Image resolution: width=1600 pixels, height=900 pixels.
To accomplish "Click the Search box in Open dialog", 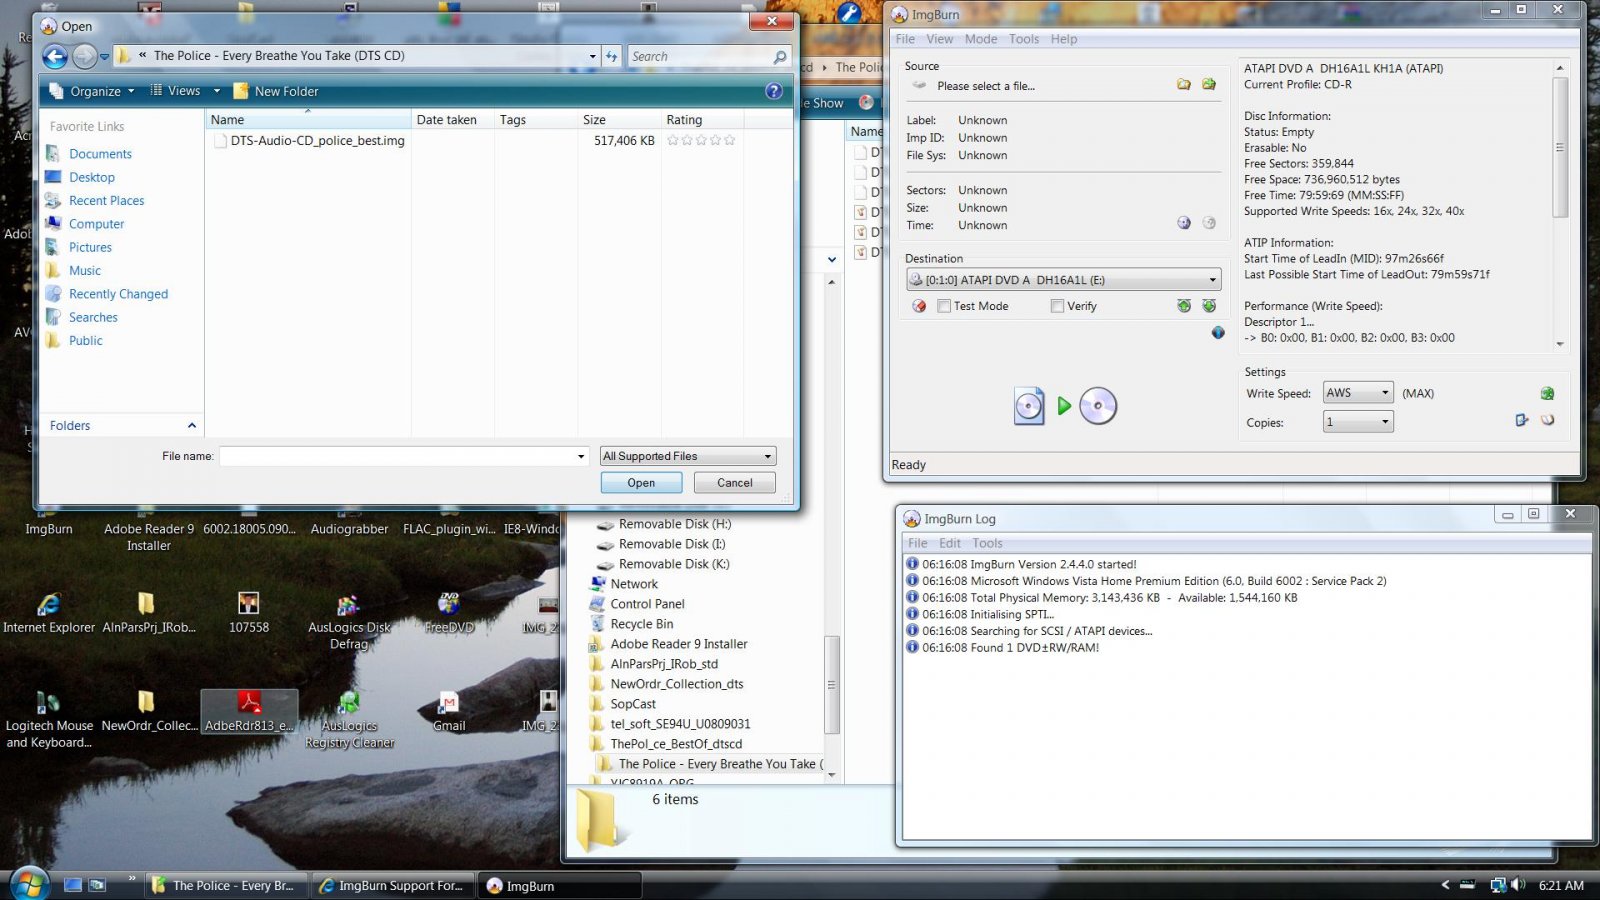I will 700,57.
